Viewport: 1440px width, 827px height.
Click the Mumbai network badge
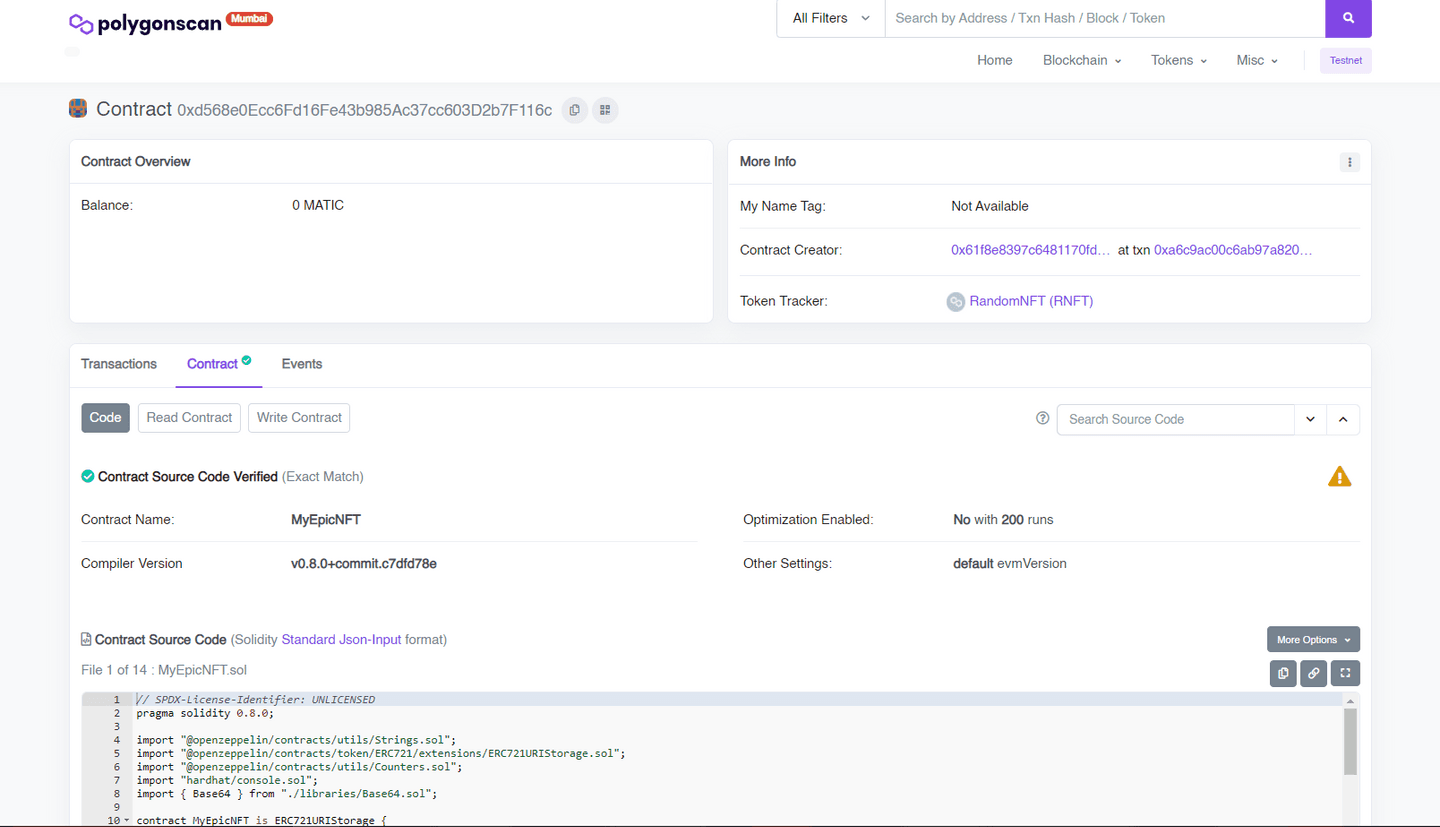pos(249,18)
